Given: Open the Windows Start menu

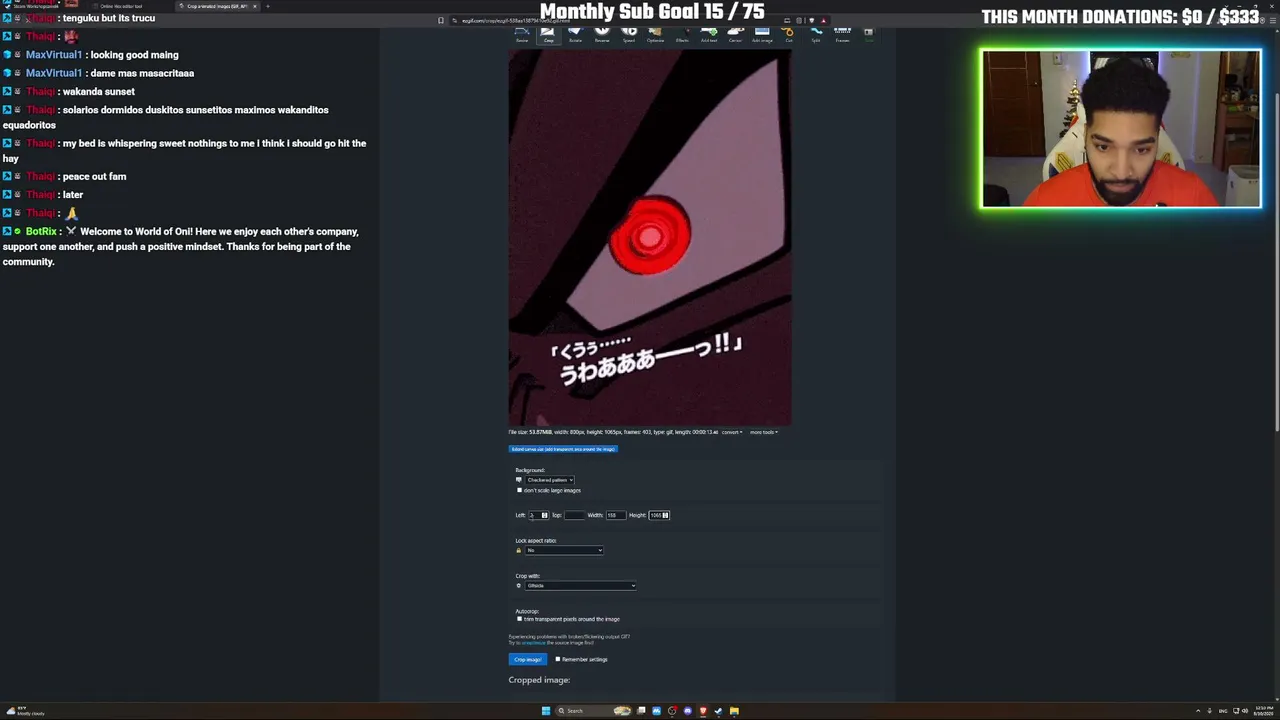Looking at the screenshot, I should [x=546, y=711].
